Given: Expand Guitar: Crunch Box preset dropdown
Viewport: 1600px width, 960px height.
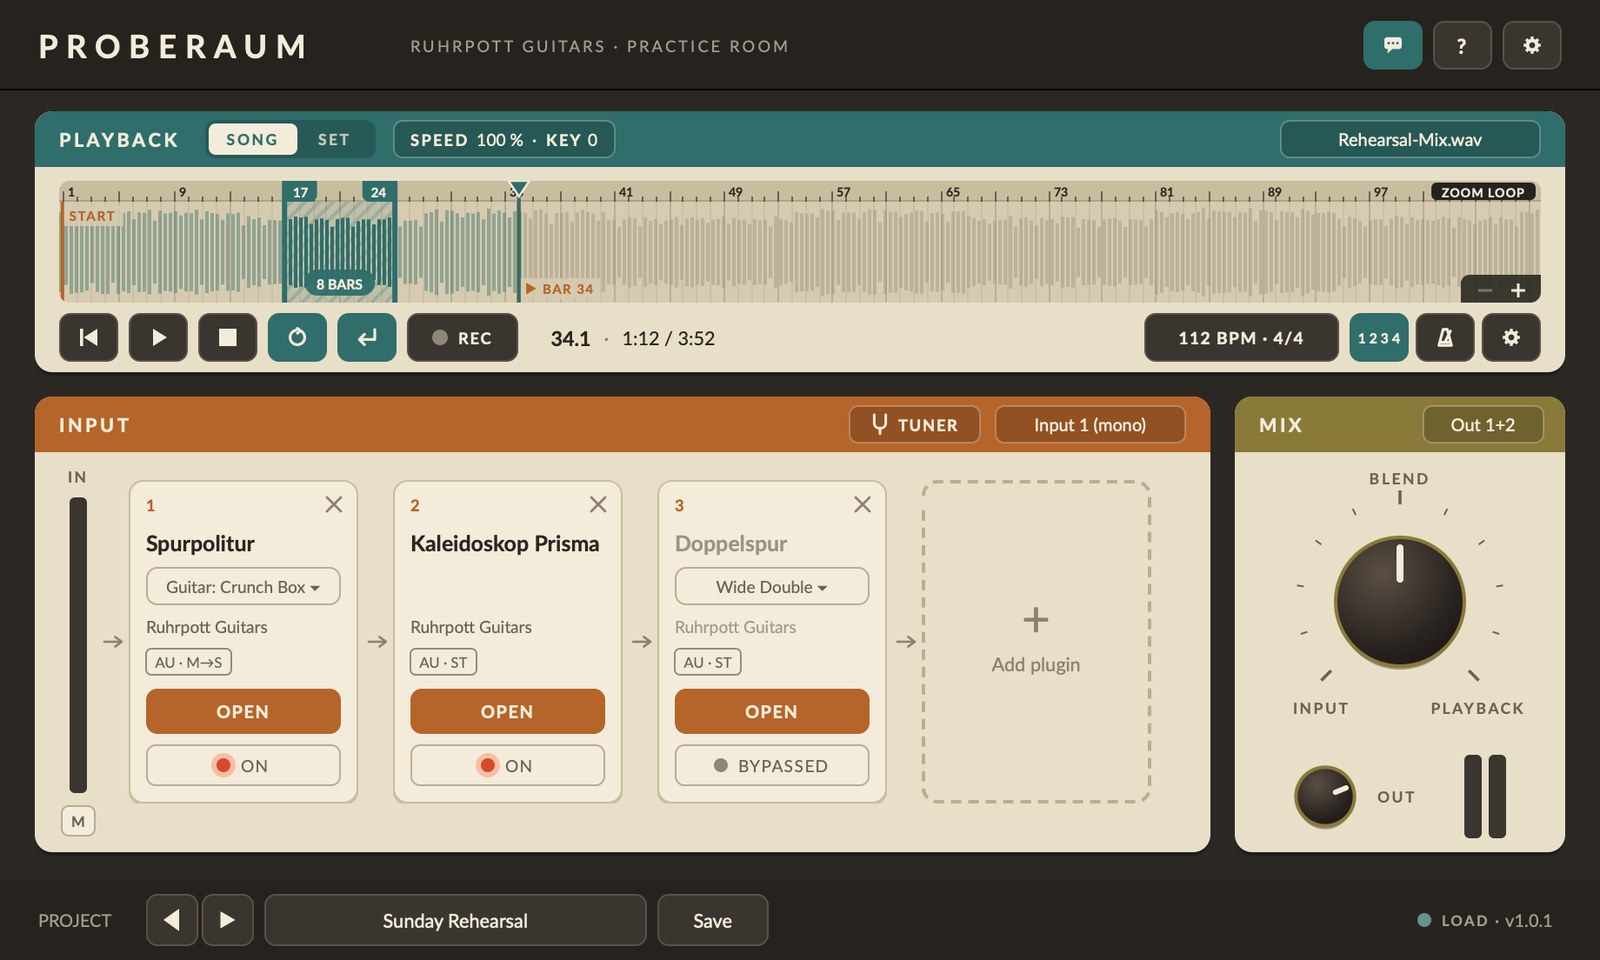Looking at the screenshot, I should coord(243,586).
